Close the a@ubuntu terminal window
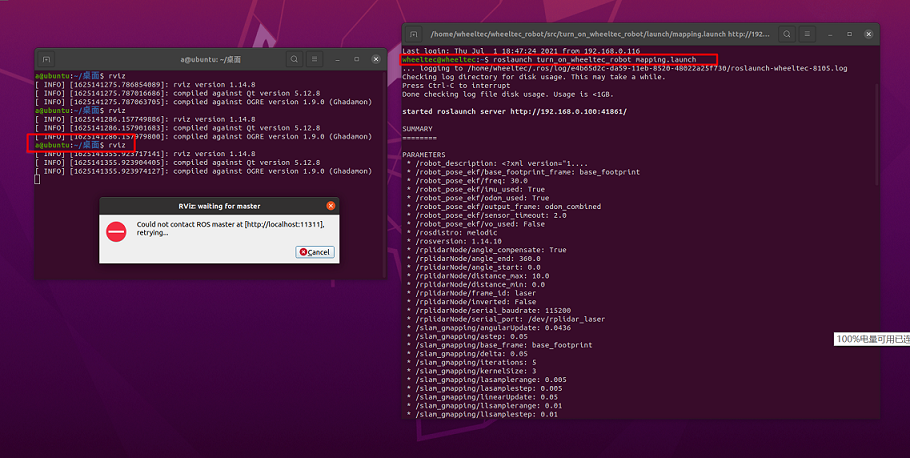This screenshot has width=910, height=458. click(x=376, y=59)
